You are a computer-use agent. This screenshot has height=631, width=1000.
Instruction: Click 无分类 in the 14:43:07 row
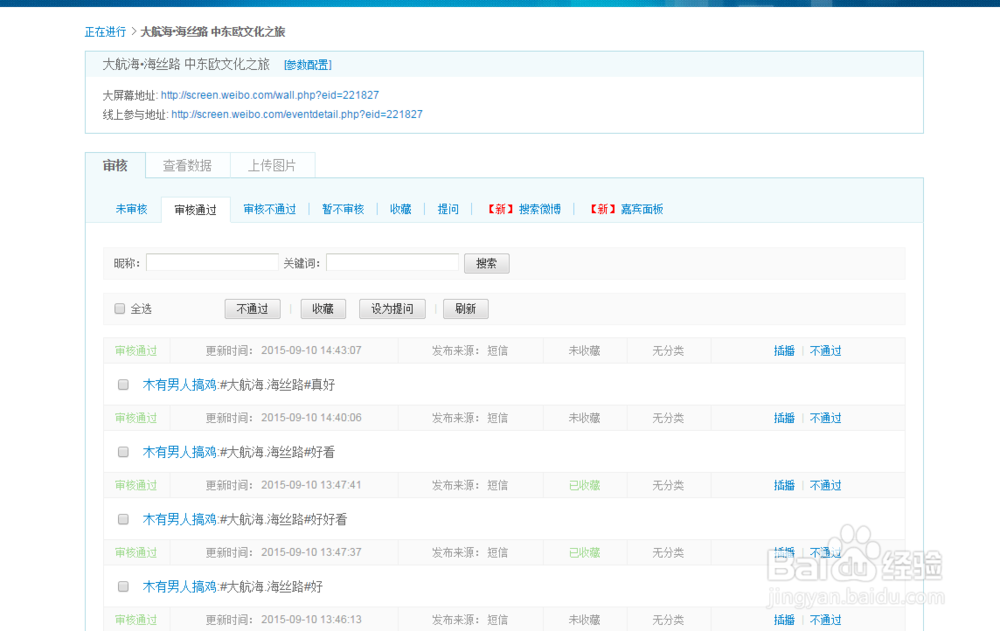pos(668,351)
